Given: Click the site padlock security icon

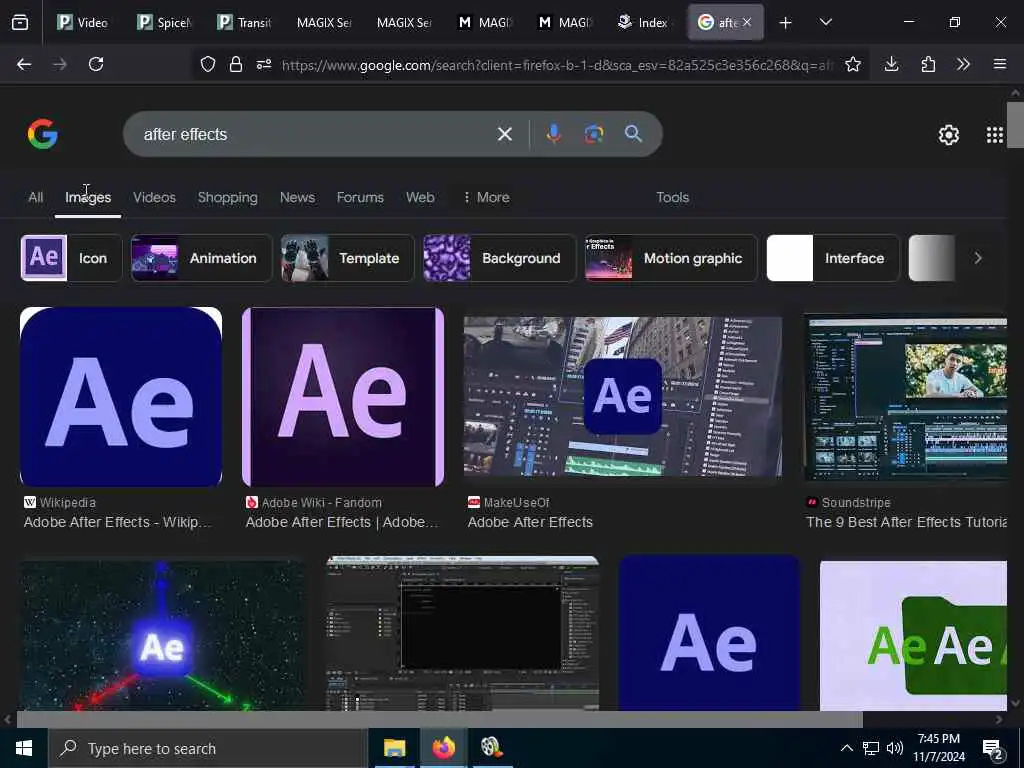Looking at the screenshot, I should (236, 64).
